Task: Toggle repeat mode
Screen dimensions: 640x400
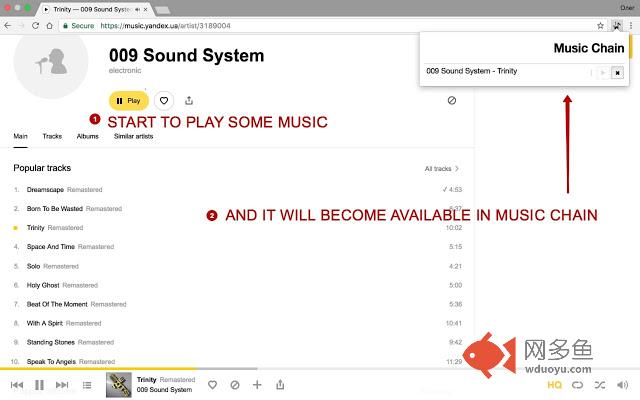Action: point(577,385)
